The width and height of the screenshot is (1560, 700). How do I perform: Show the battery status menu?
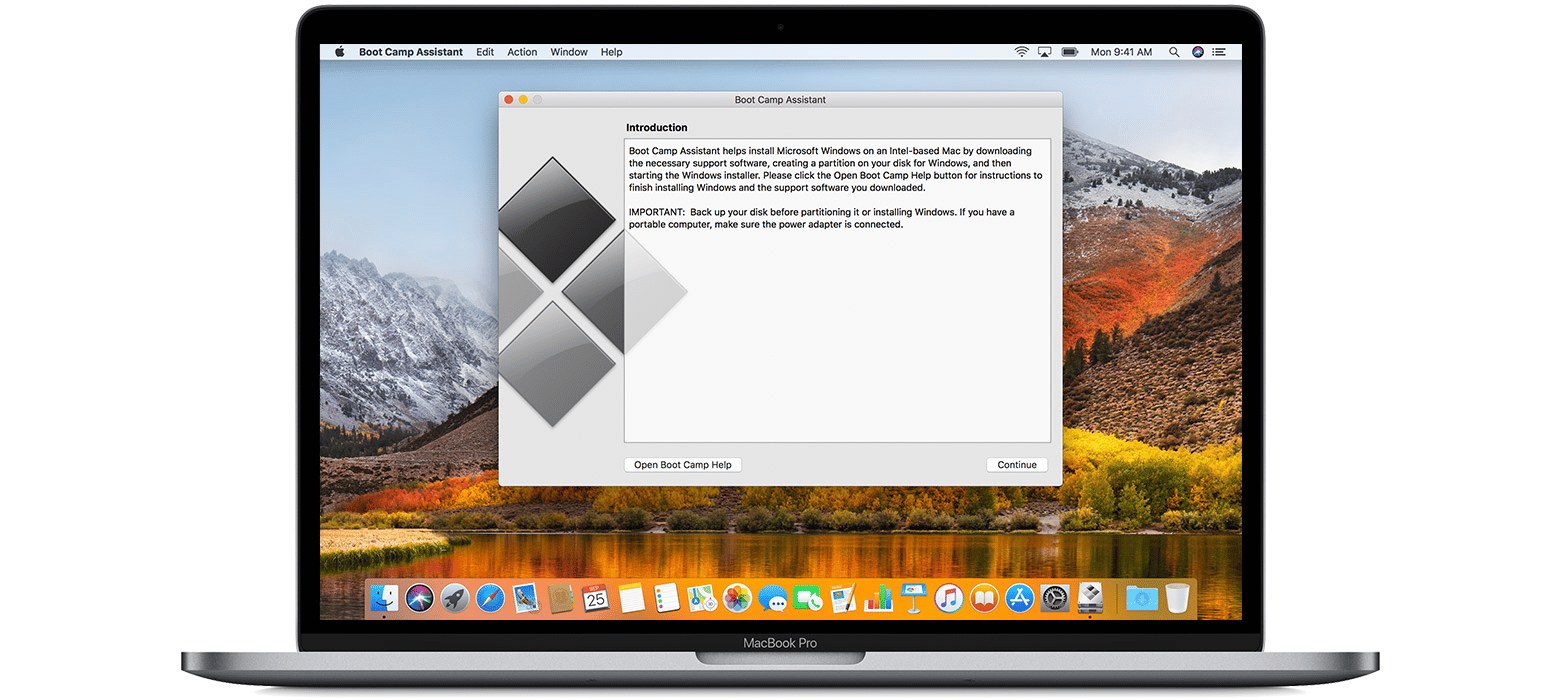pos(1069,52)
